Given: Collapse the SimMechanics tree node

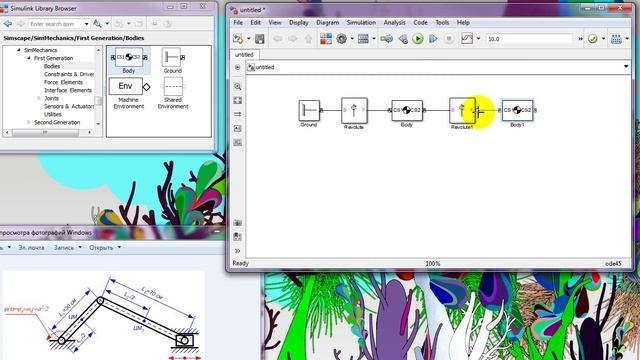Looking at the screenshot, I should click(x=18, y=50).
